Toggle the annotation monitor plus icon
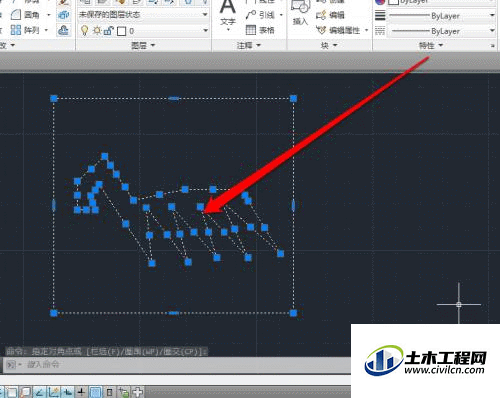 138,392
